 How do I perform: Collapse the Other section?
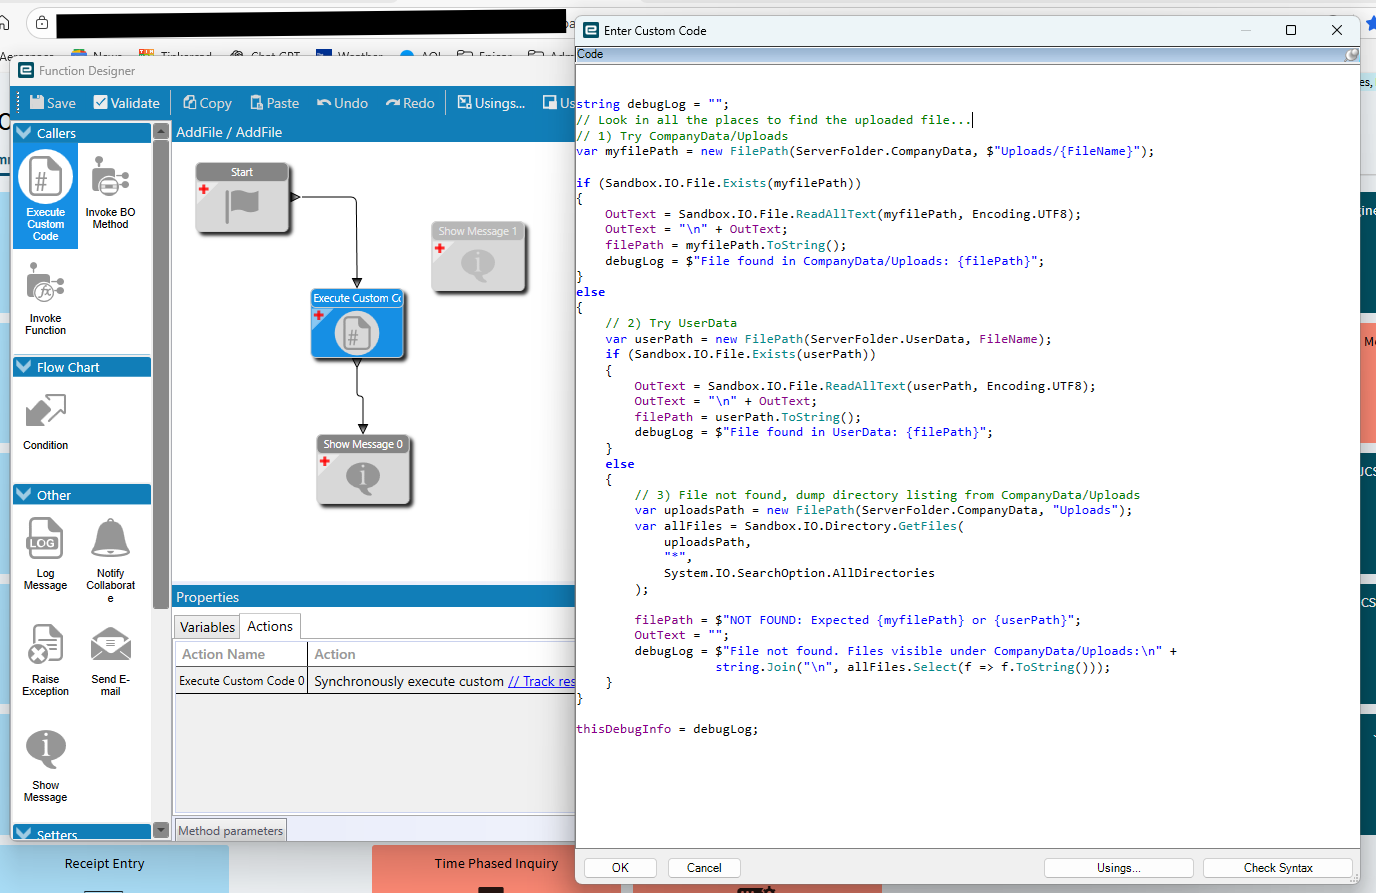coord(24,495)
